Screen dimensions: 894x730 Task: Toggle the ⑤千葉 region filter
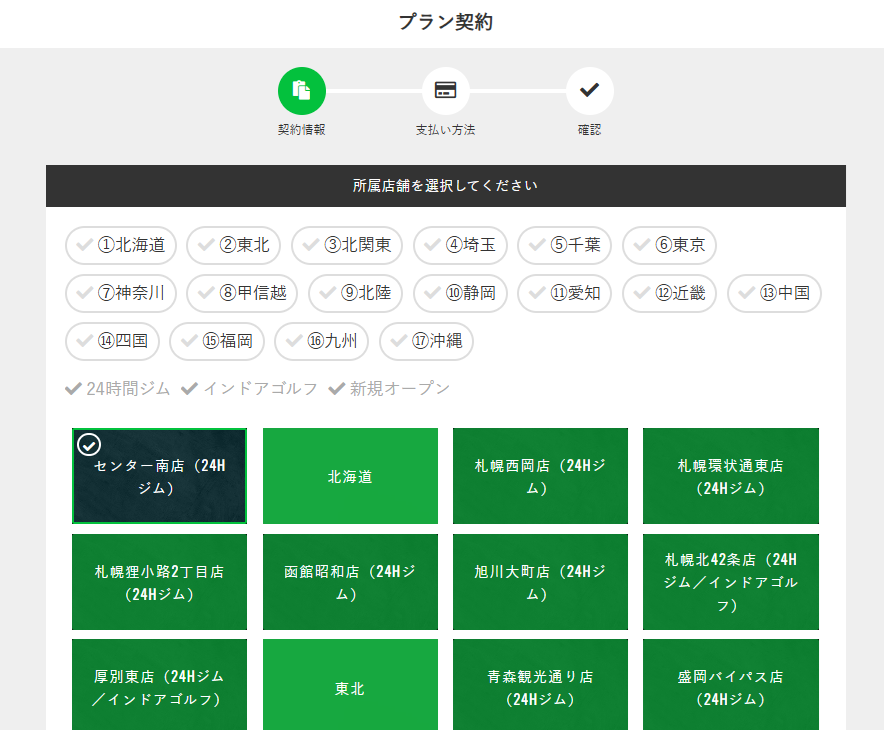pos(564,245)
